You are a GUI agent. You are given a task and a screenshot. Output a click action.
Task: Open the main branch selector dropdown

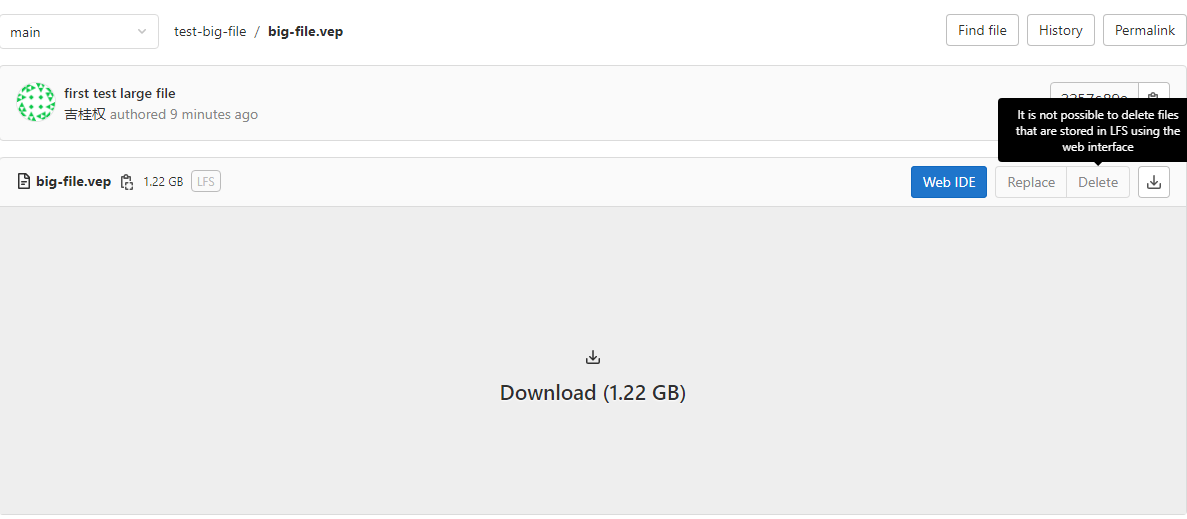point(79,32)
